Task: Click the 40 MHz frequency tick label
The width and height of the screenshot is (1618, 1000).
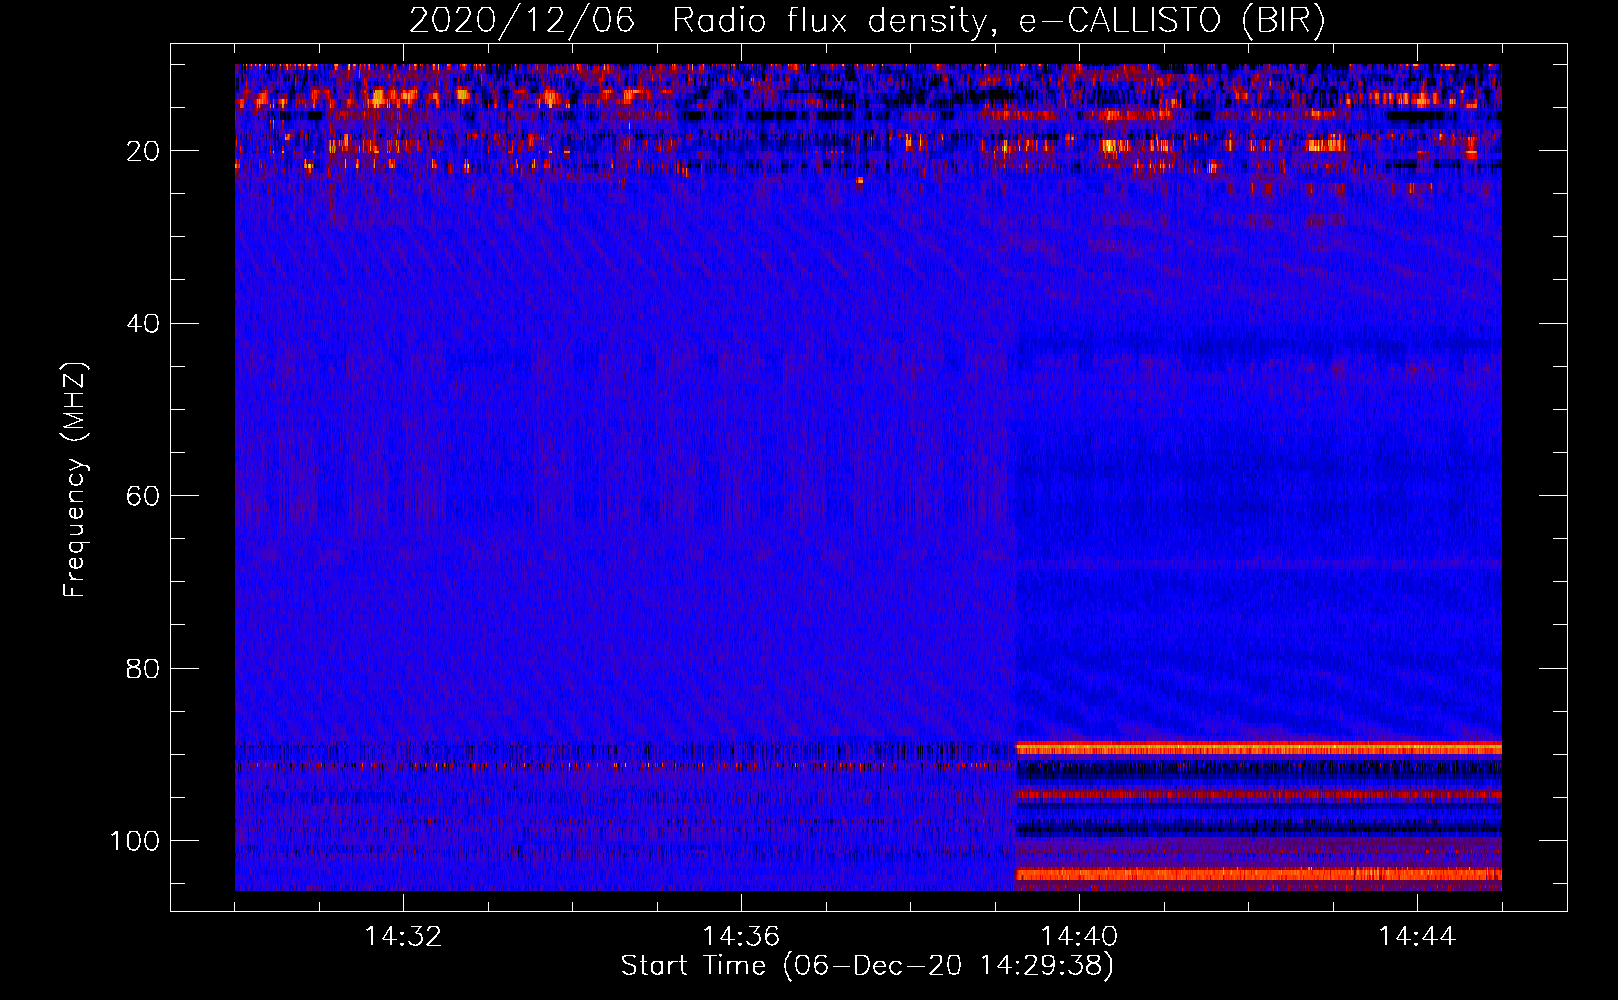Action: 143,324
